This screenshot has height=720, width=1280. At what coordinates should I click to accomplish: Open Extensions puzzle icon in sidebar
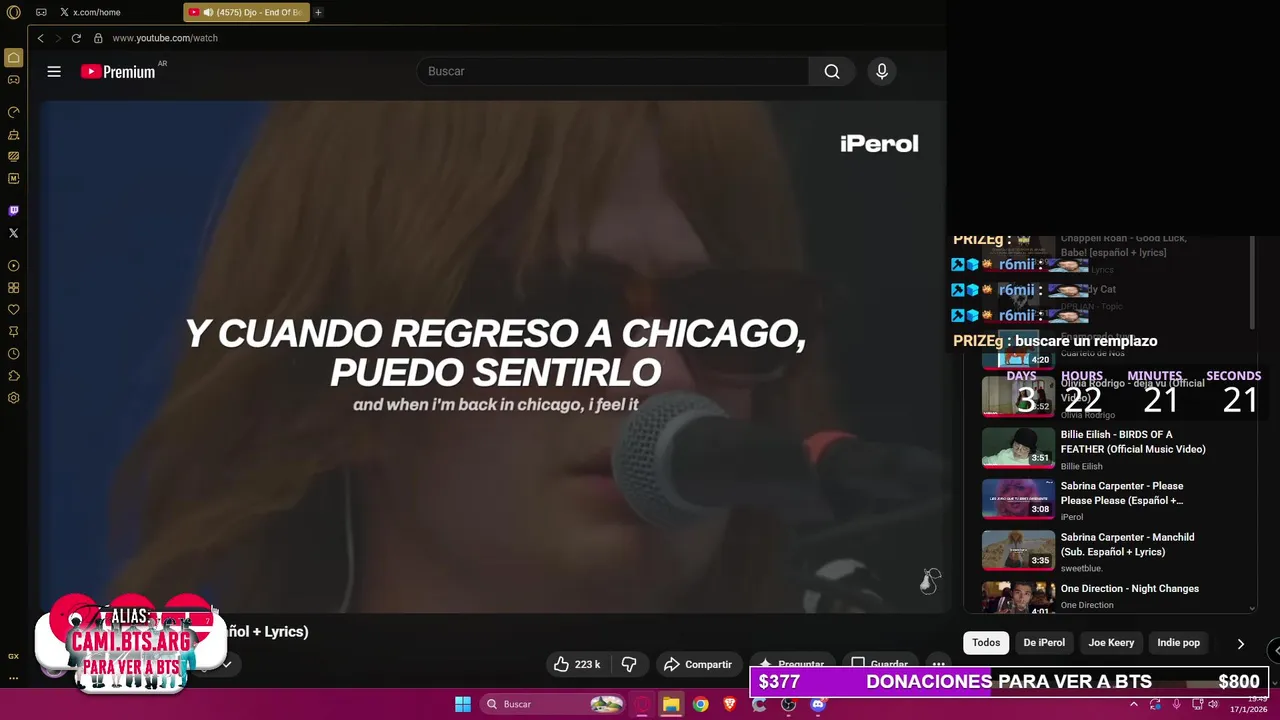click(13, 376)
